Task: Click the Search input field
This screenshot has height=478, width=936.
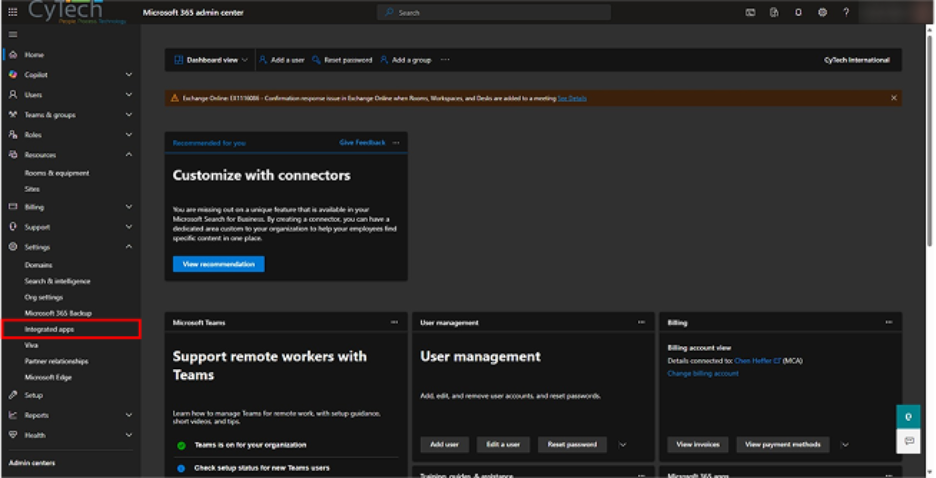Action: point(494,13)
